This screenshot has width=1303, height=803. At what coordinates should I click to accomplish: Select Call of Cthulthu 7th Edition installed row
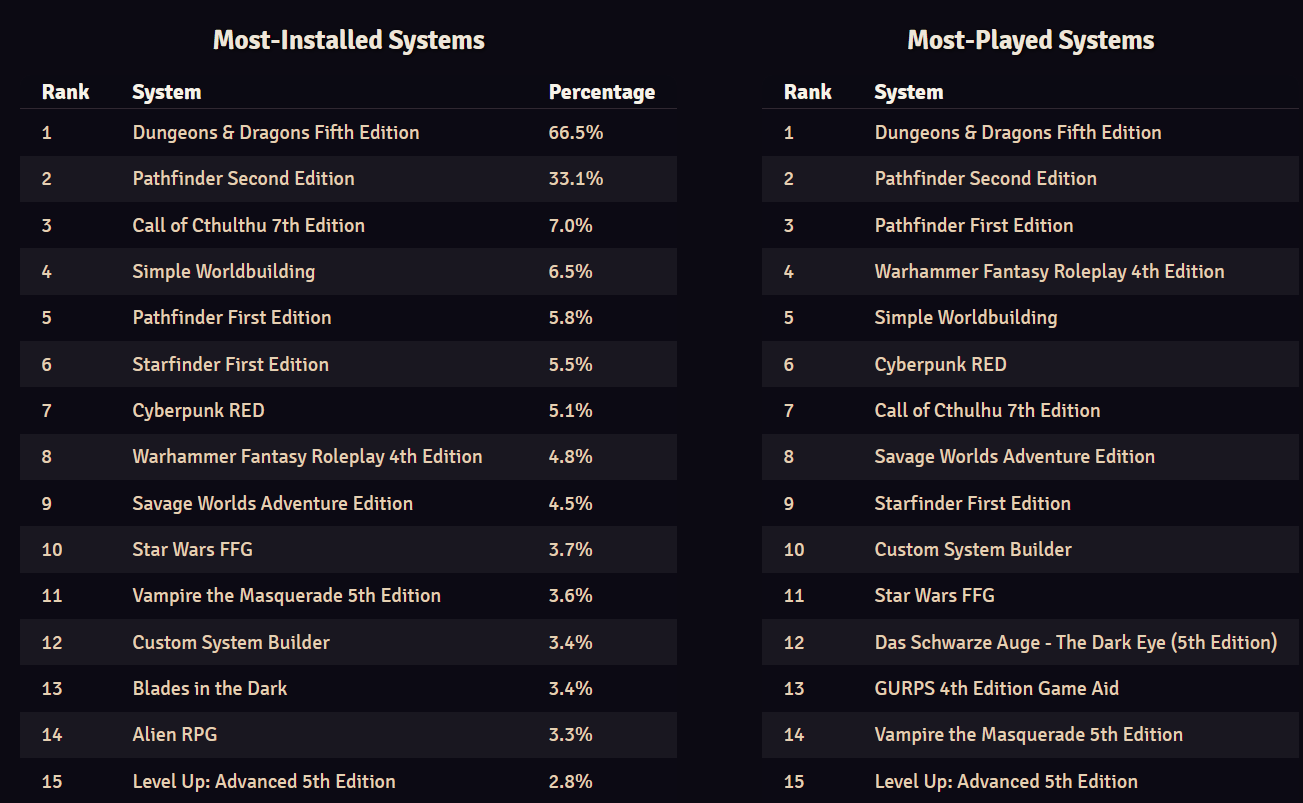click(x=248, y=225)
